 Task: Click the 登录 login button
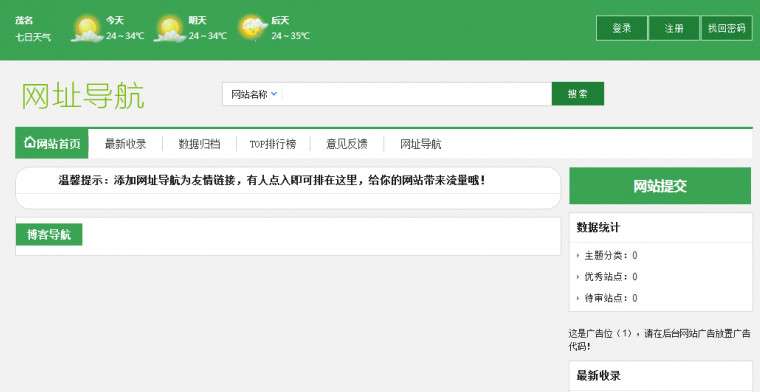click(x=621, y=28)
